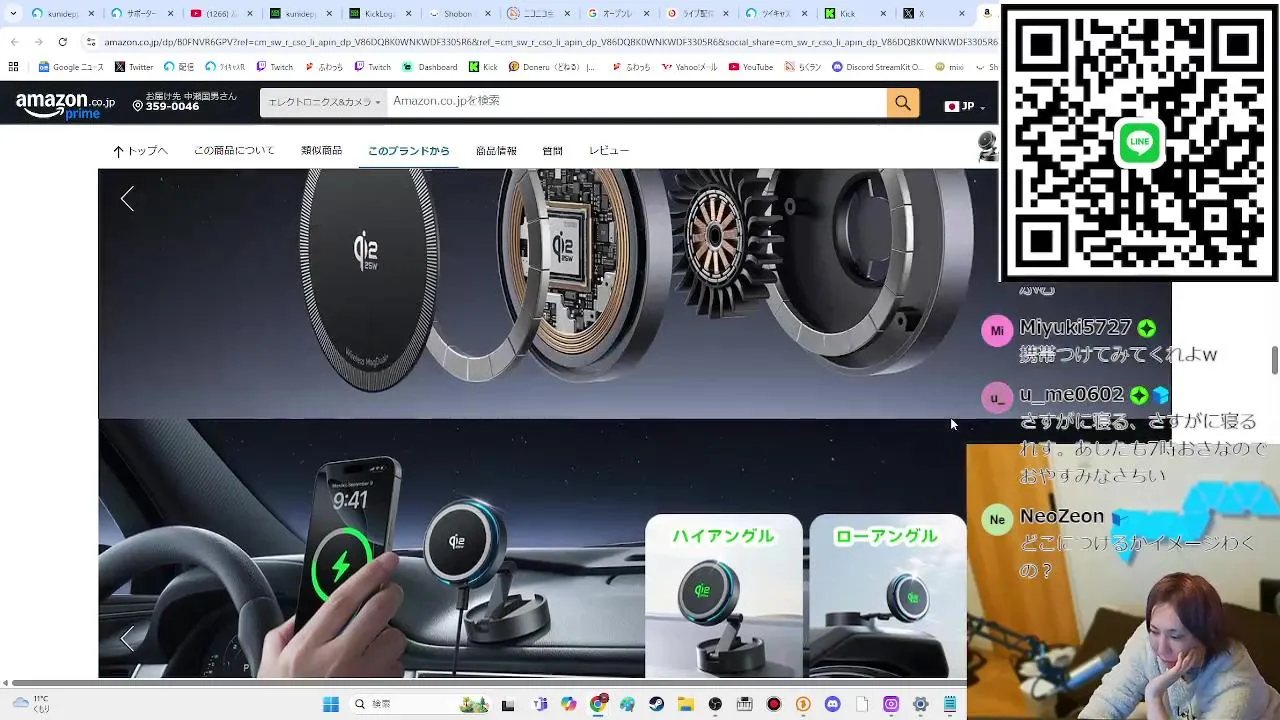The width and height of the screenshot is (1280, 720).
Task: Open the Dashboard bookmark
Action: click(x=430, y=67)
